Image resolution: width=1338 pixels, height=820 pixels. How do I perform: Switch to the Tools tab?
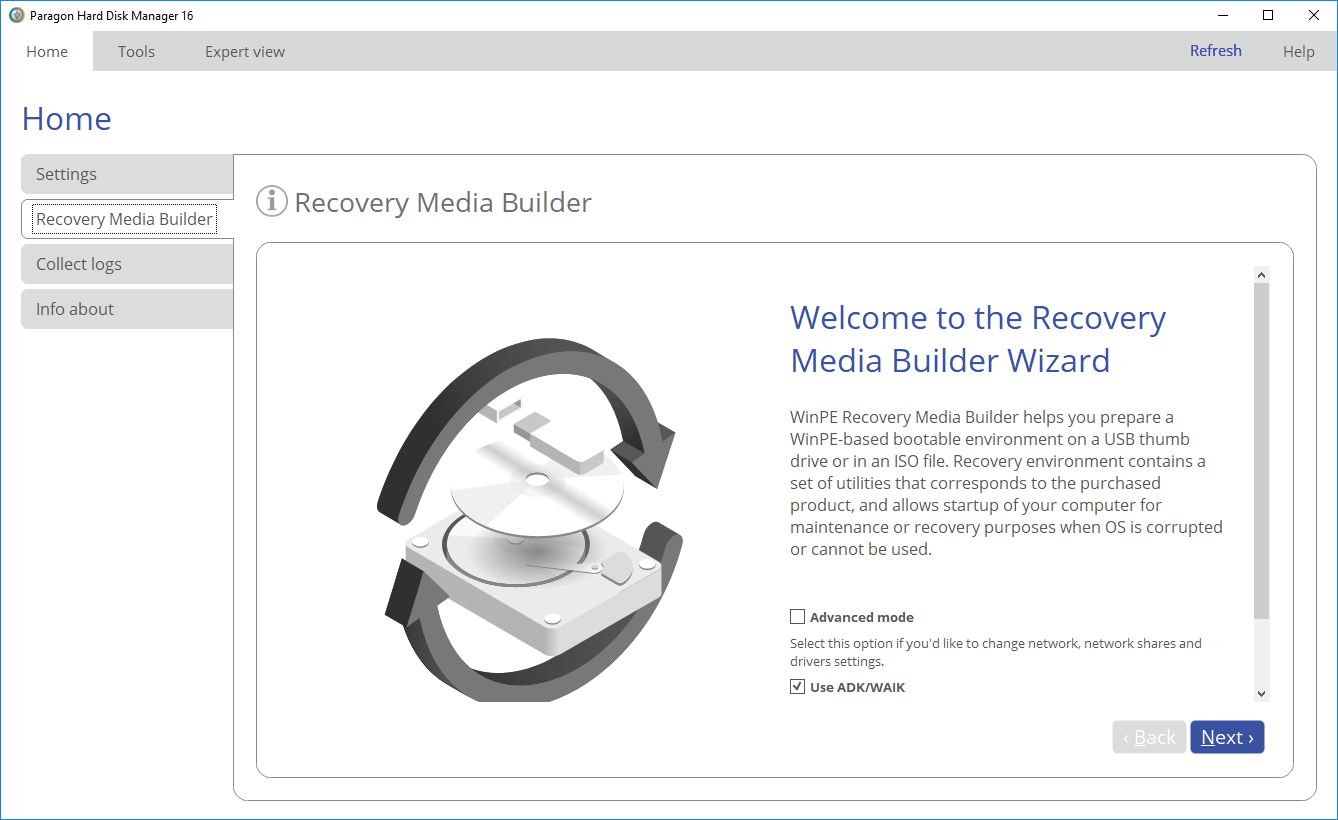coord(136,52)
